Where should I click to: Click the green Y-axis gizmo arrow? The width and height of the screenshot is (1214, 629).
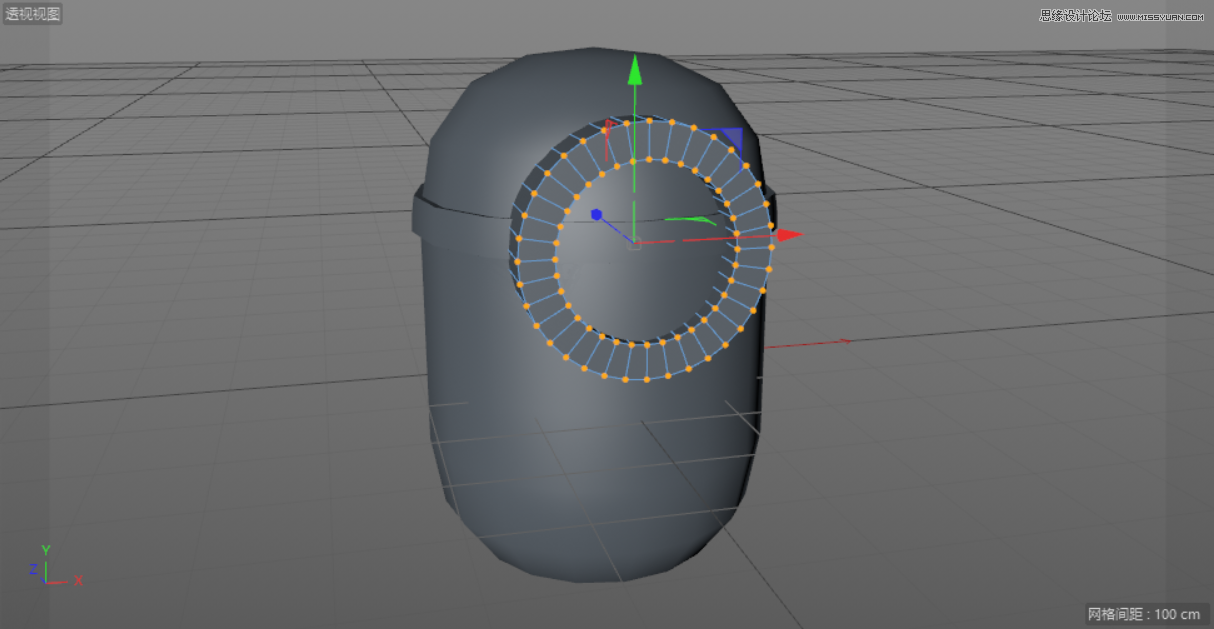(636, 70)
